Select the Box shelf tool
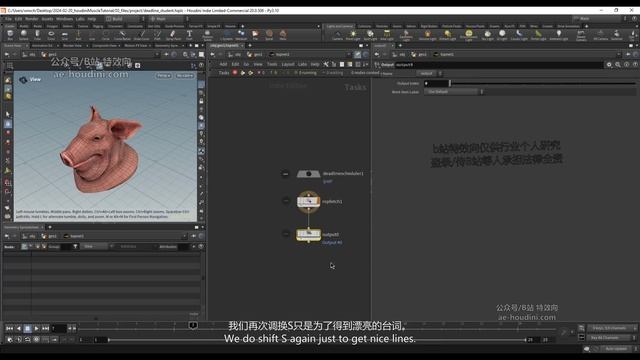 tap(10, 35)
